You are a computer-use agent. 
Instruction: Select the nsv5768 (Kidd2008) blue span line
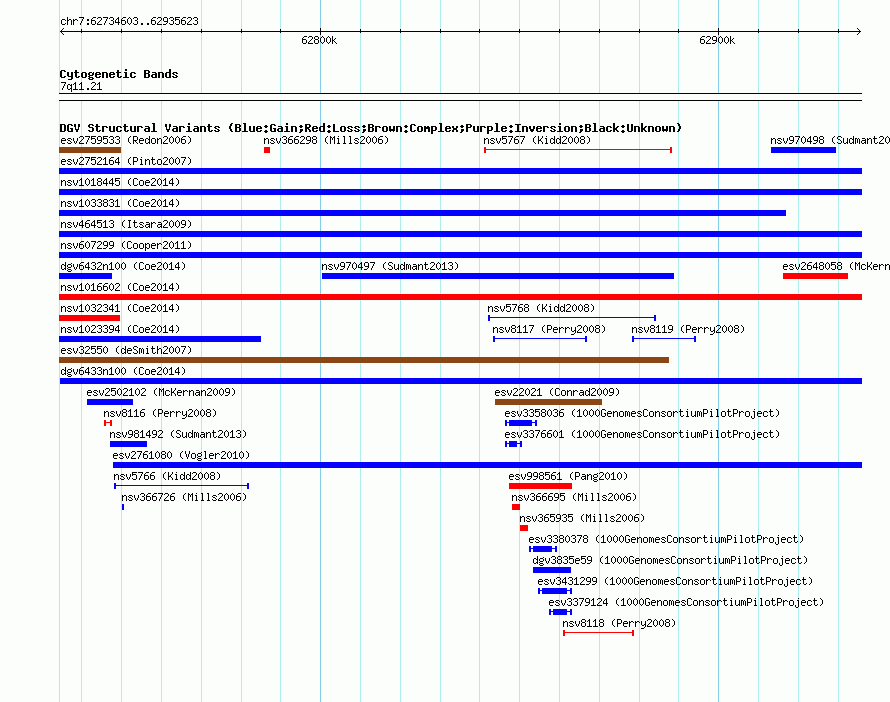pos(572,318)
